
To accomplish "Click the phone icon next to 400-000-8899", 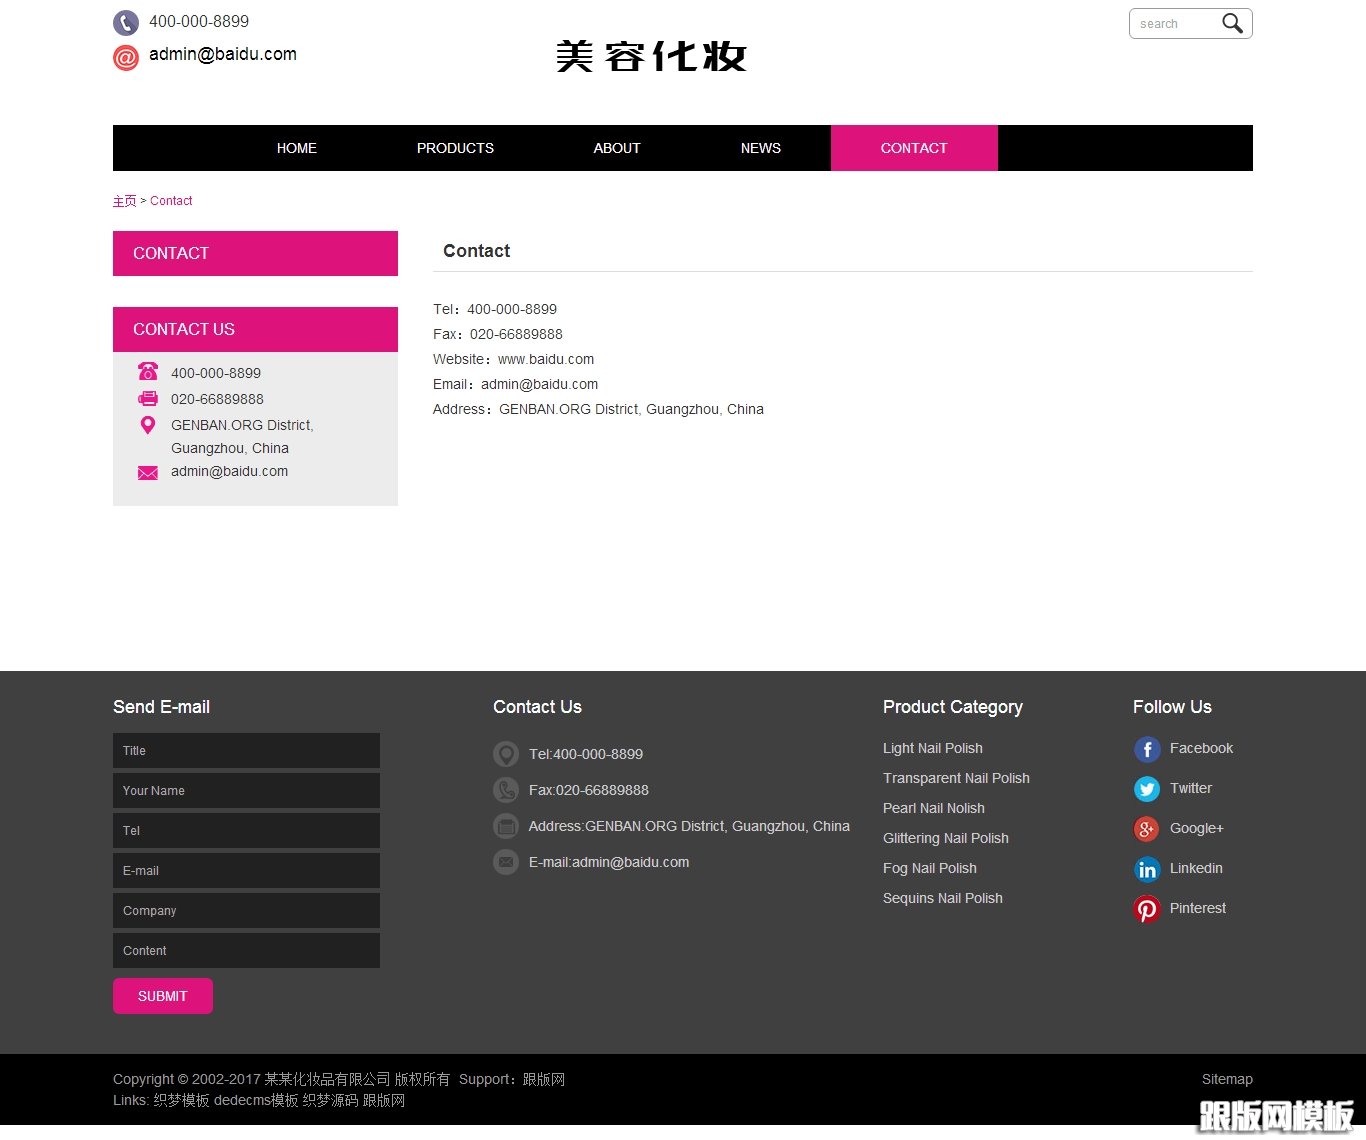I will coord(124,22).
